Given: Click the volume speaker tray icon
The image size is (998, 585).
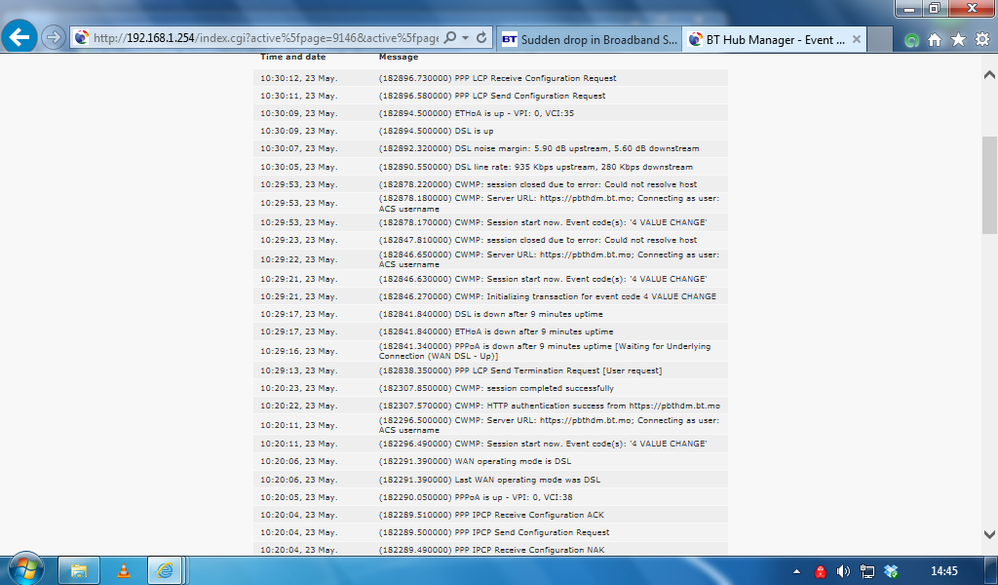Looking at the screenshot, I should point(843,572).
